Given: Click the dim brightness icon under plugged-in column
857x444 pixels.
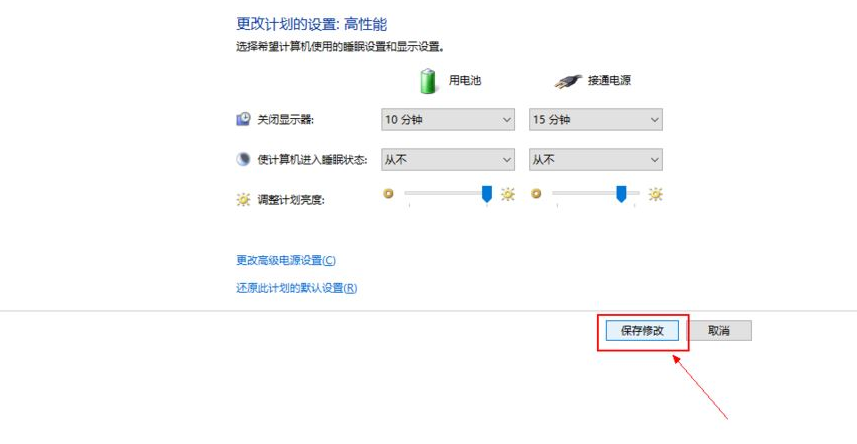Looking at the screenshot, I should [536, 194].
